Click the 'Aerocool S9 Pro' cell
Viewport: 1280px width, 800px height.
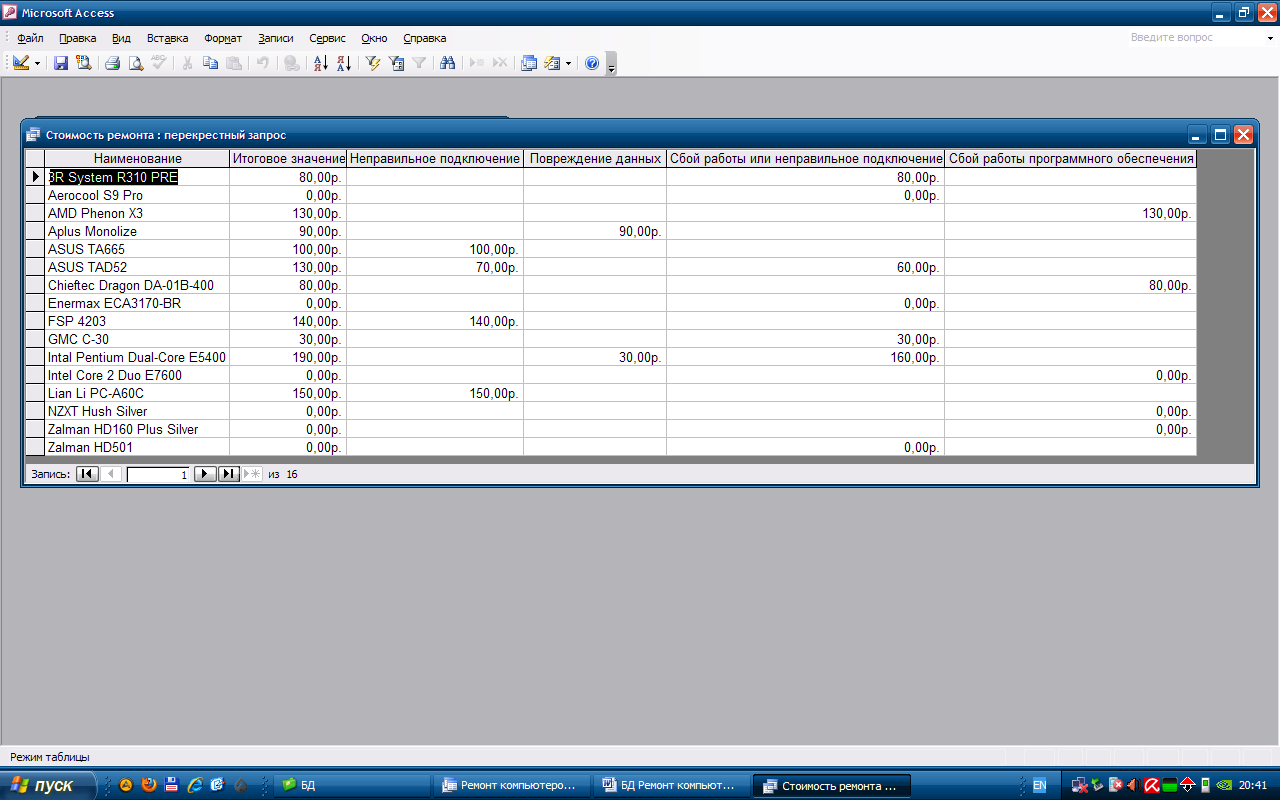138,195
